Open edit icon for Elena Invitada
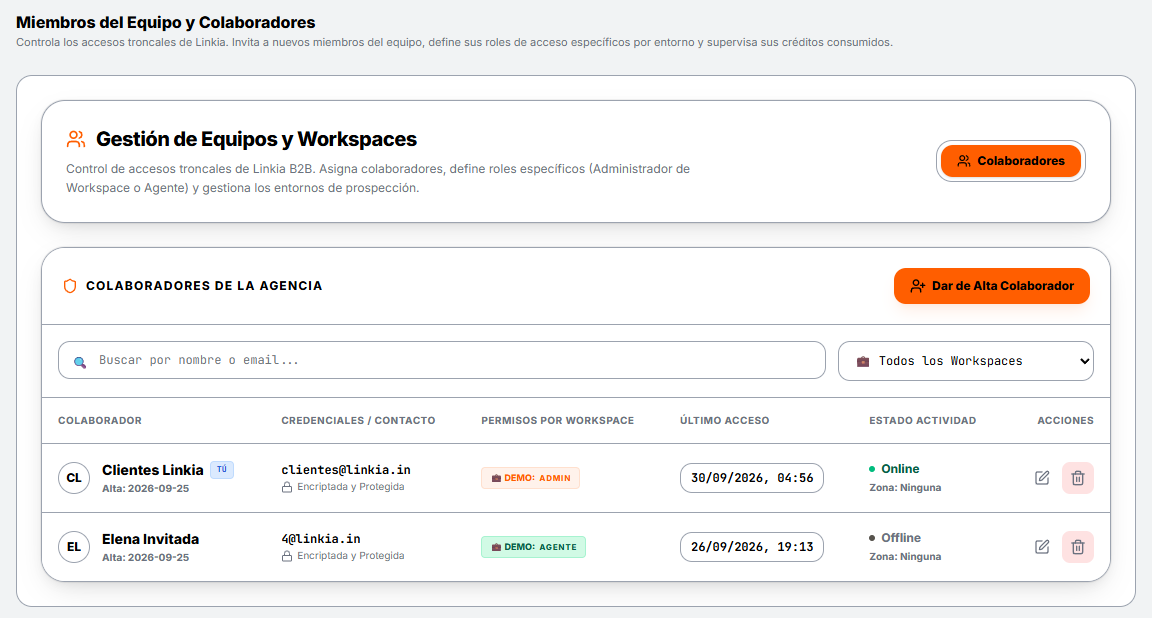The height and width of the screenshot is (618, 1152). (x=1042, y=547)
